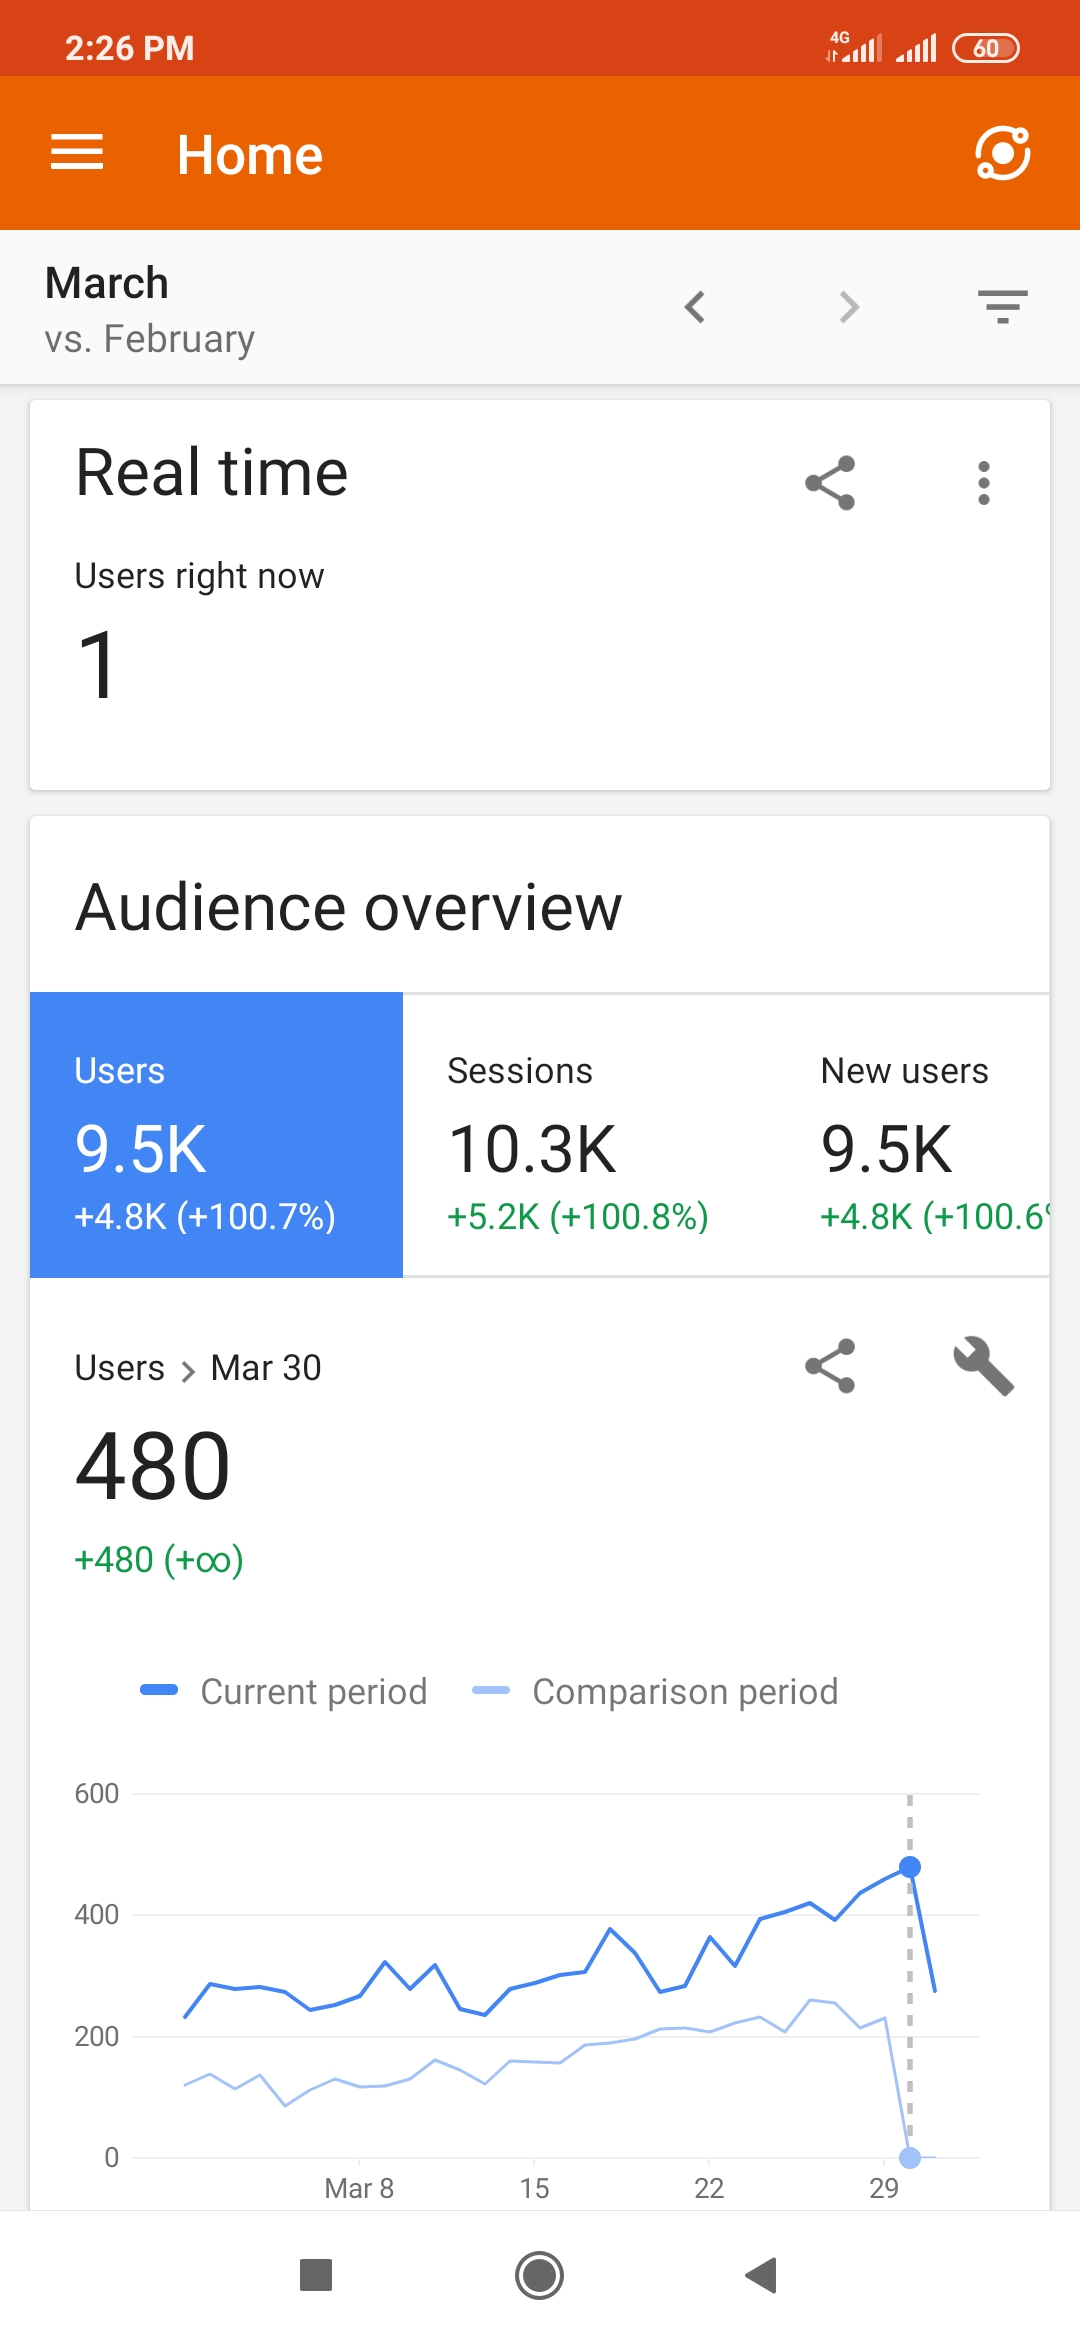The image size is (1080, 2340).
Task: Toggle the Comparison period legend series
Action: (x=656, y=1691)
